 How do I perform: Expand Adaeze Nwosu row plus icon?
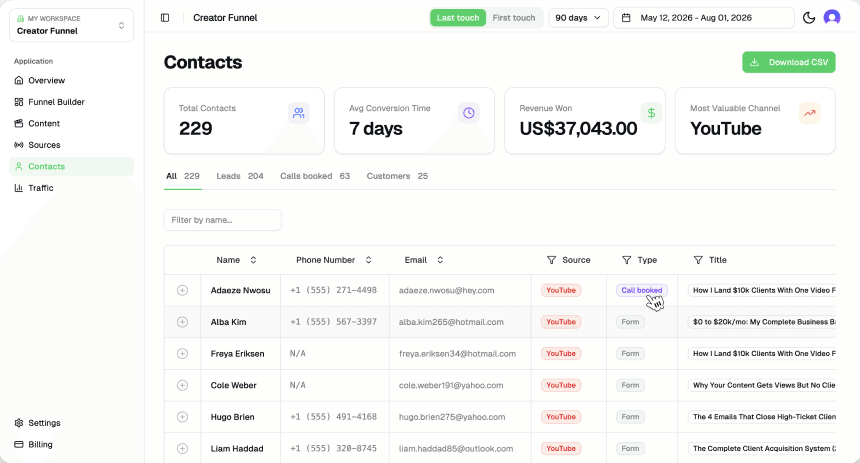tap(183, 290)
